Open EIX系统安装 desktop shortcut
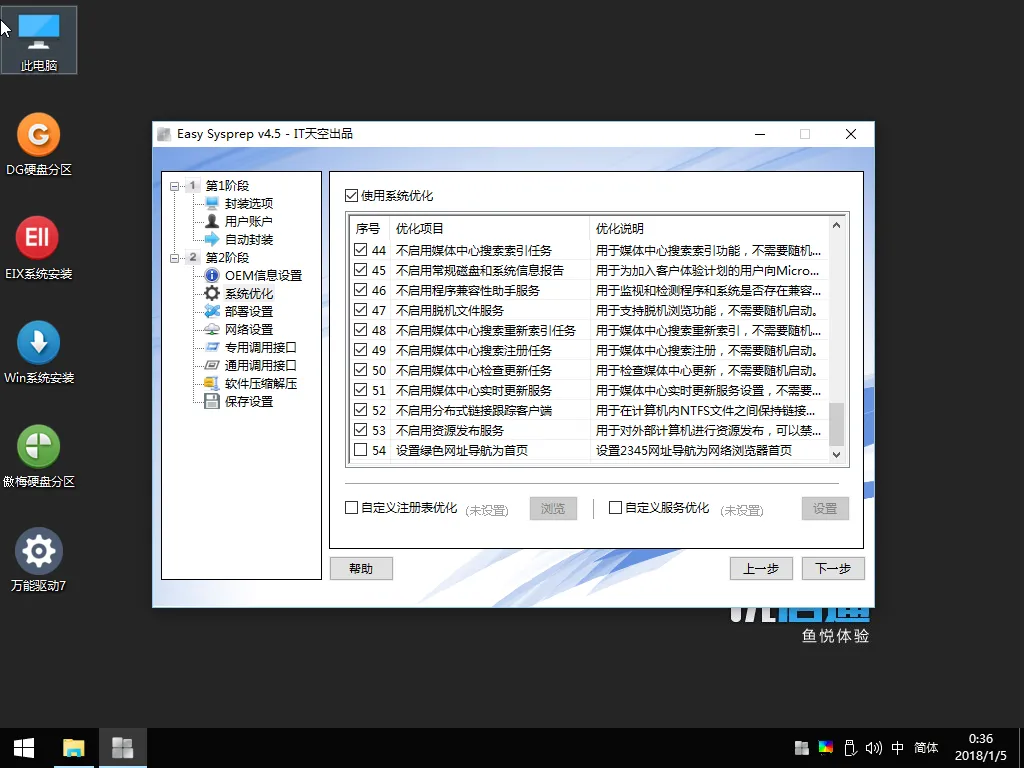The width and height of the screenshot is (1024, 768). pyautogui.click(x=39, y=248)
